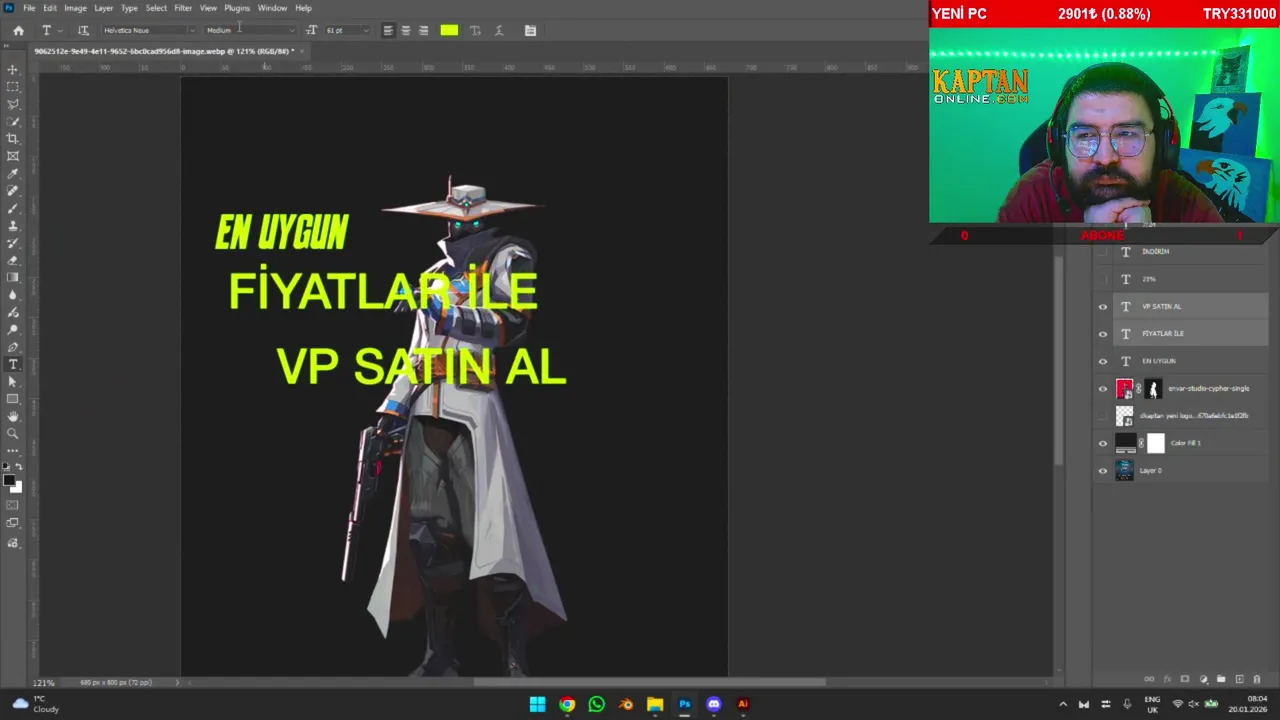Image resolution: width=1280 pixels, height=720 pixels.
Task: Open the Type tool preset picker arrow
Action: tap(60, 30)
